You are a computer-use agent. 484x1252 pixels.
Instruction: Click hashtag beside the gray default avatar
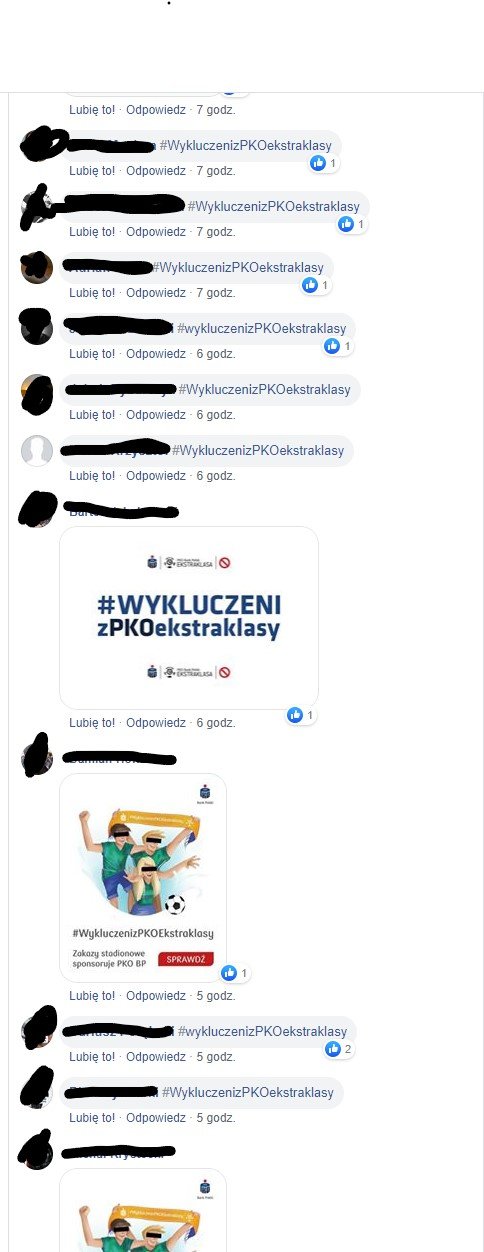click(x=257, y=450)
